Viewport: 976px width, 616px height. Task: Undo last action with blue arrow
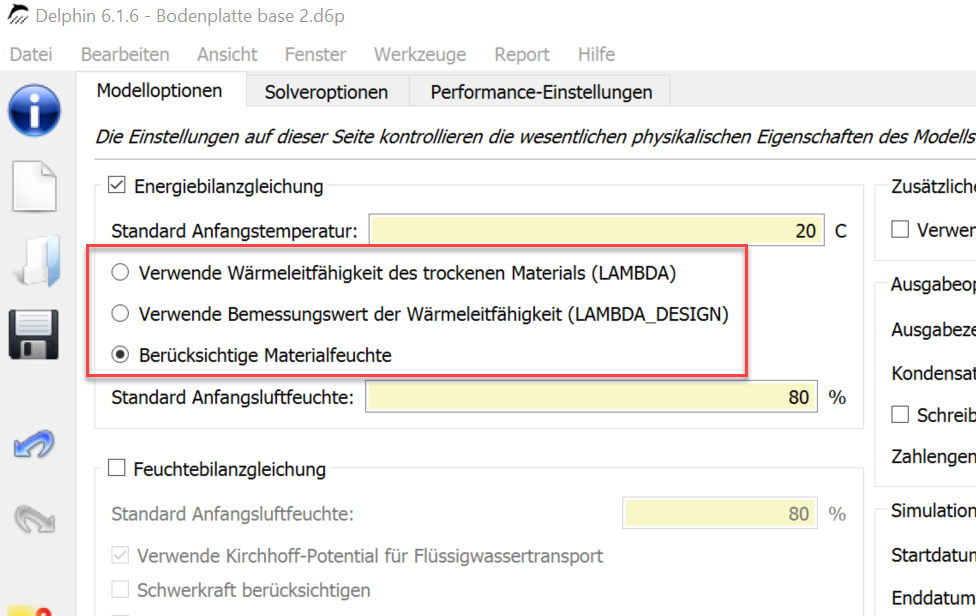(x=34, y=444)
